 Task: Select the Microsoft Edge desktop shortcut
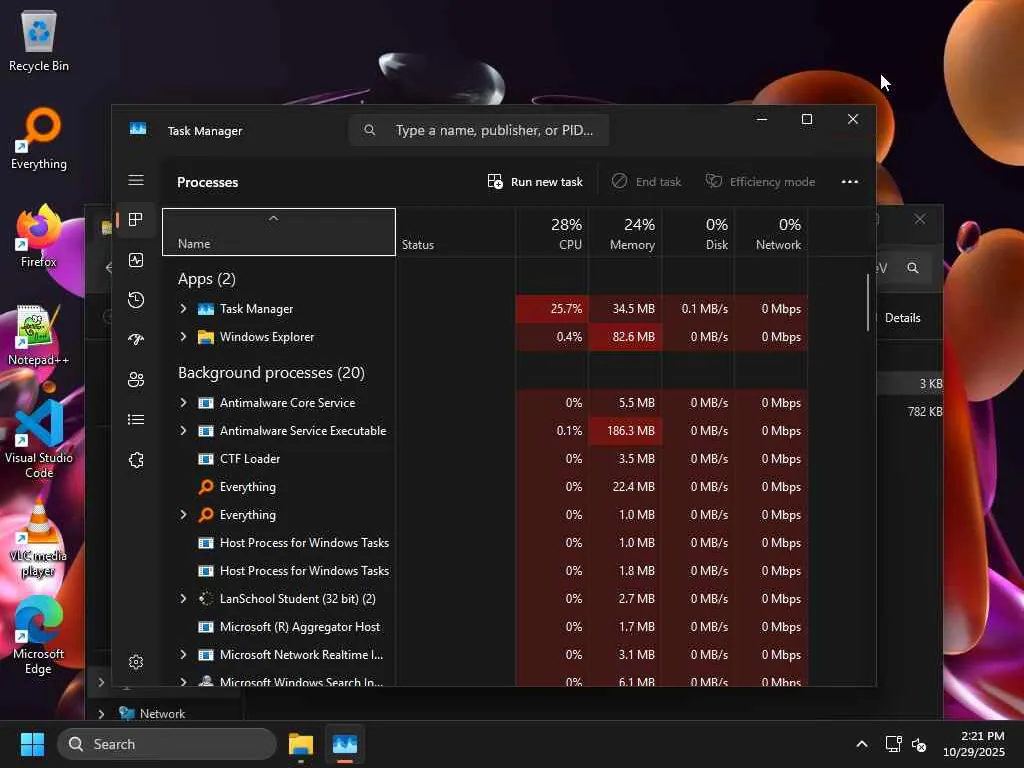(x=39, y=635)
